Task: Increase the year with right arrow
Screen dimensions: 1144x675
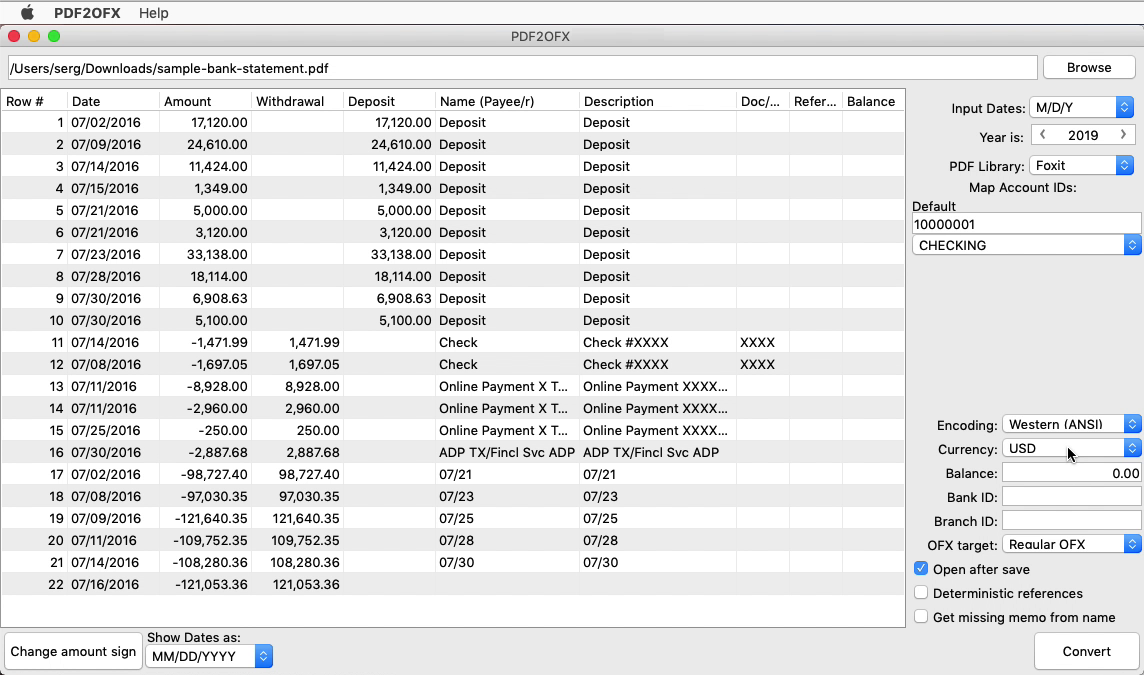Action: 1123,135
